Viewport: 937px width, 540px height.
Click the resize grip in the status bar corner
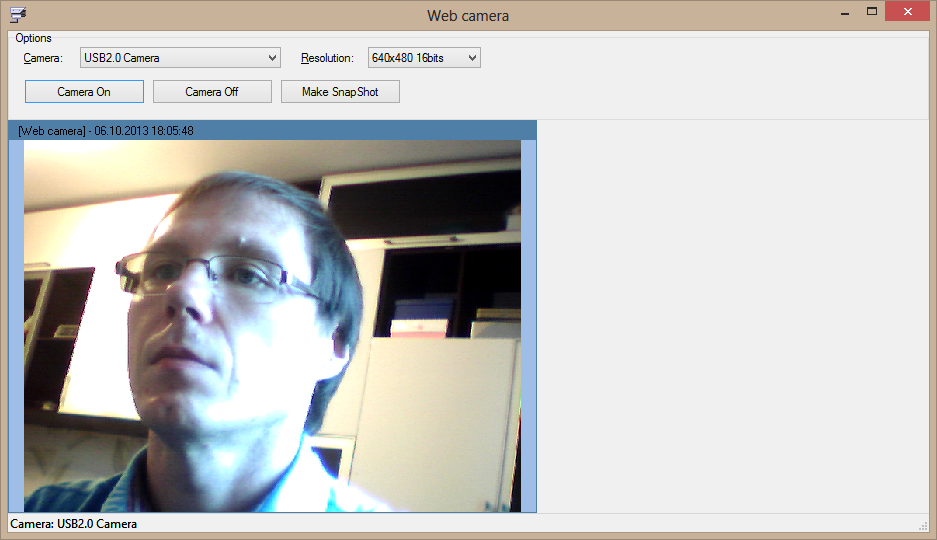tap(923, 526)
